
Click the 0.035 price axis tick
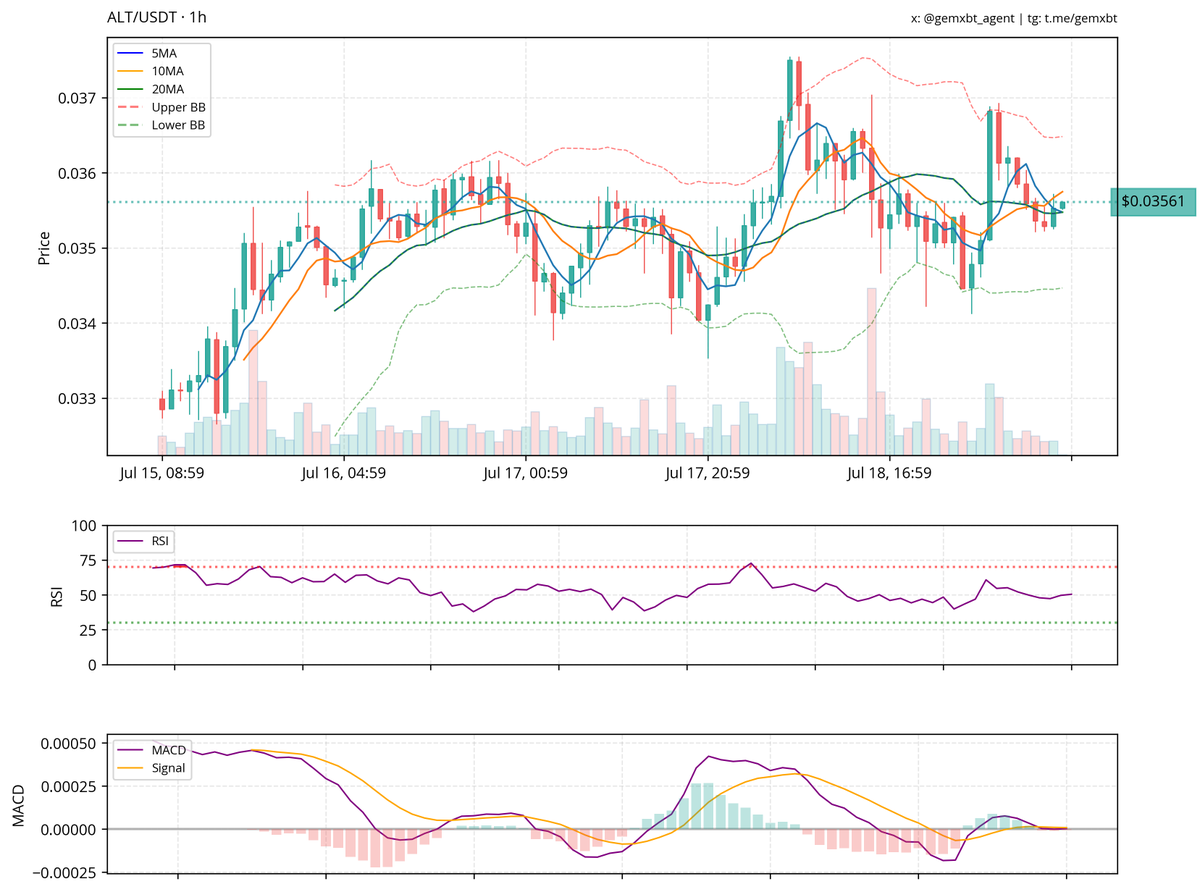75,248
